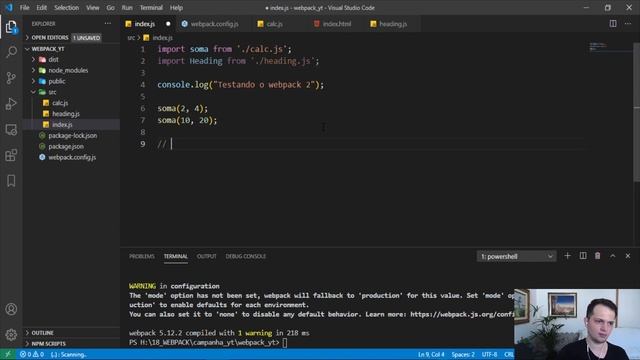640x360 pixels.
Task: Open the File menu
Action: (24, 8)
